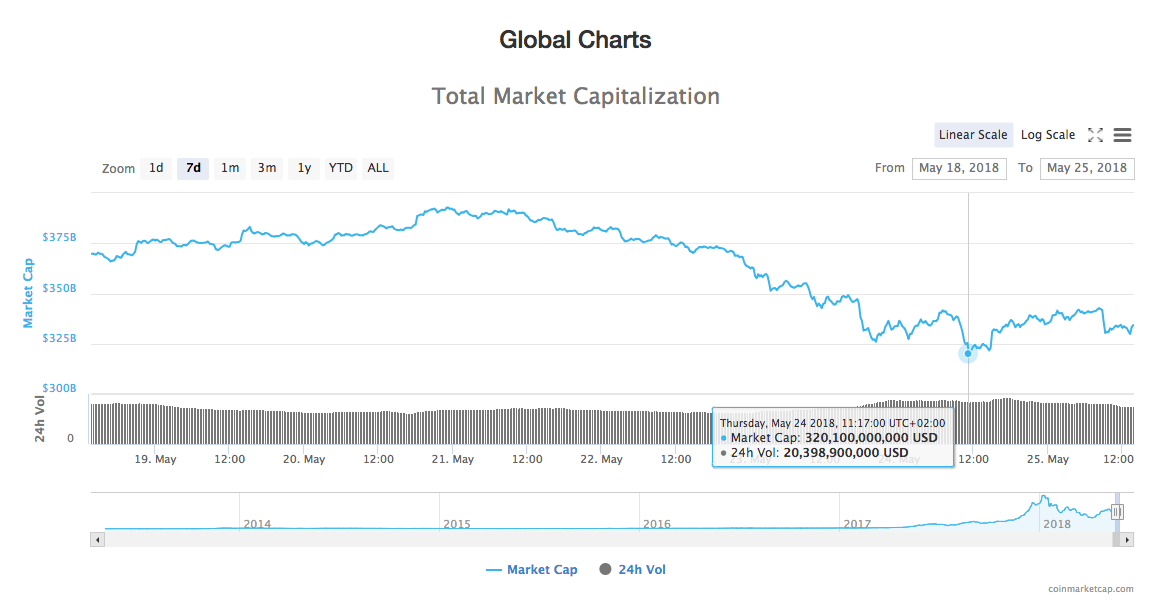
Task: Zoom chart to 1y
Action: tap(304, 168)
